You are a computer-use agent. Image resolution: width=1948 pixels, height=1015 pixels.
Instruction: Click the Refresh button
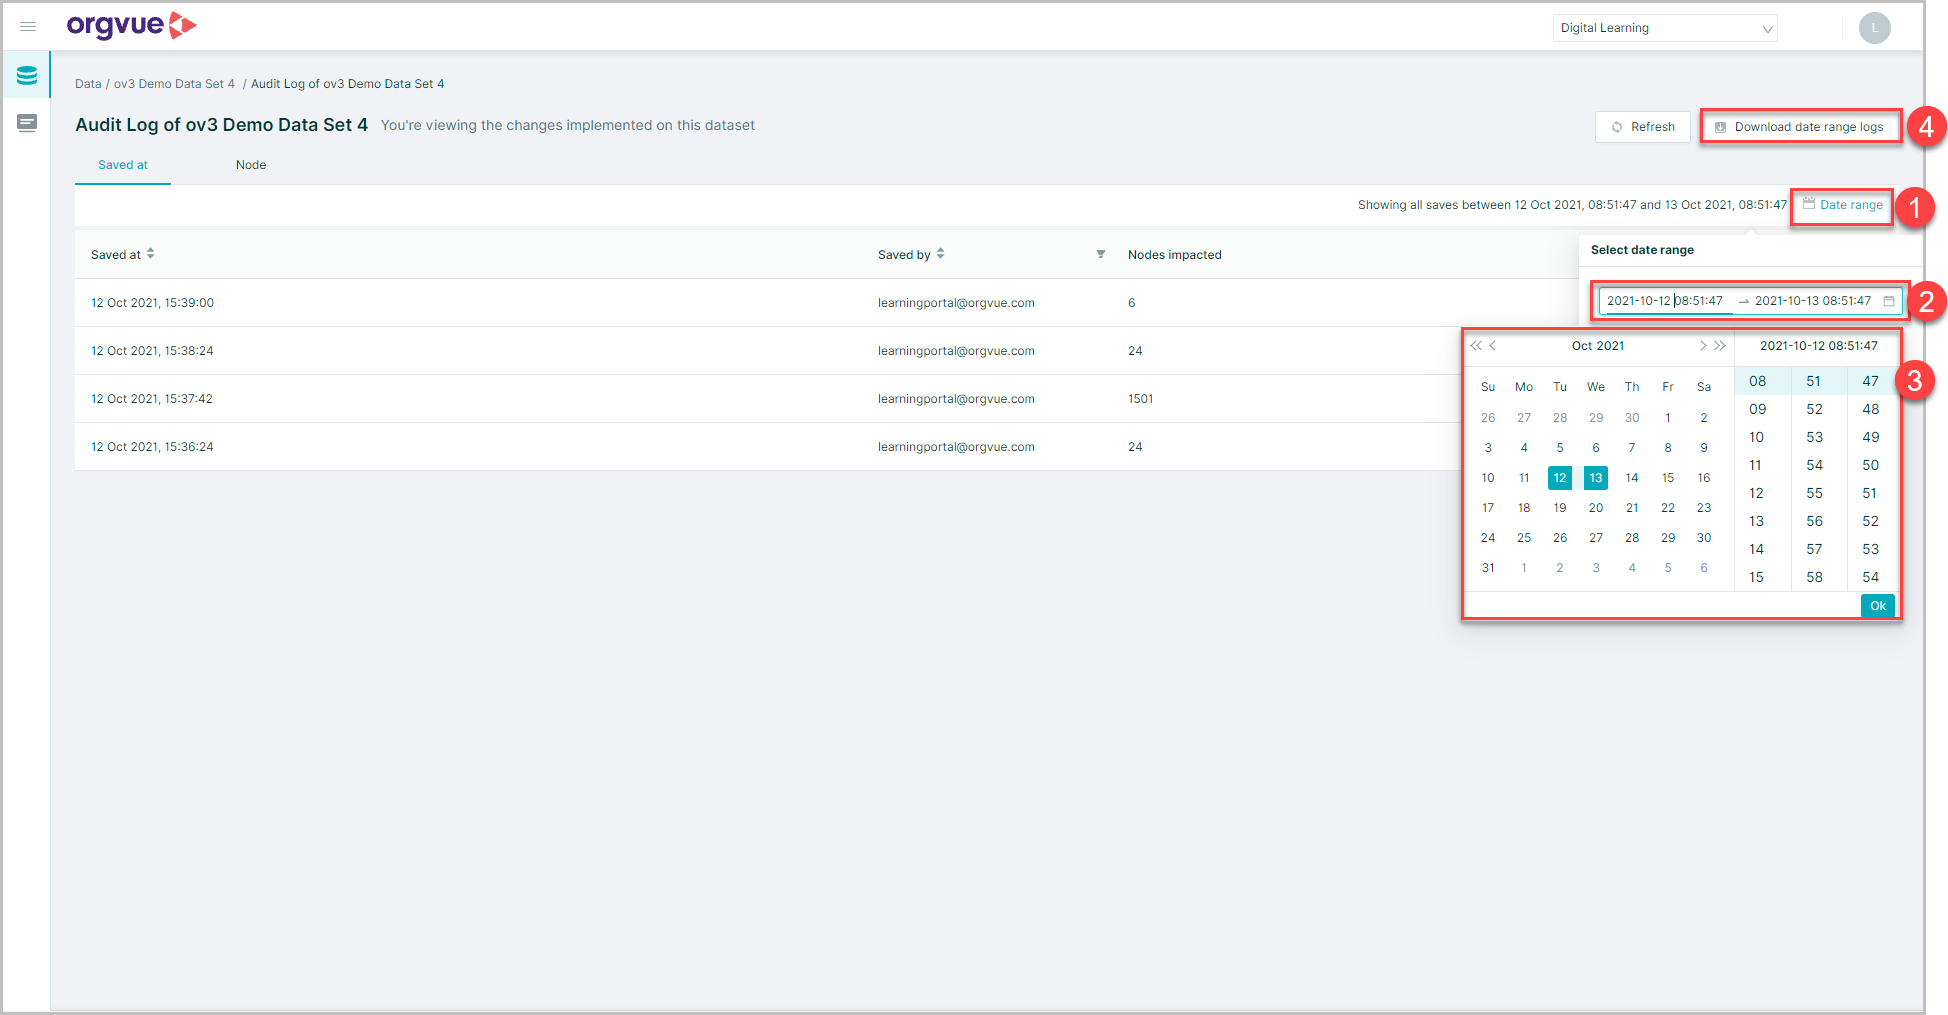tap(1642, 127)
